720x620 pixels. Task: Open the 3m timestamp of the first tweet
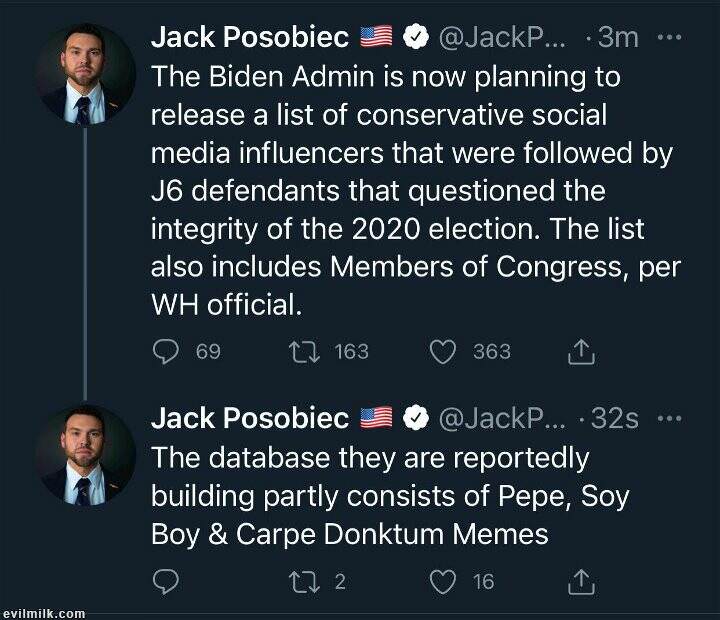point(617,37)
